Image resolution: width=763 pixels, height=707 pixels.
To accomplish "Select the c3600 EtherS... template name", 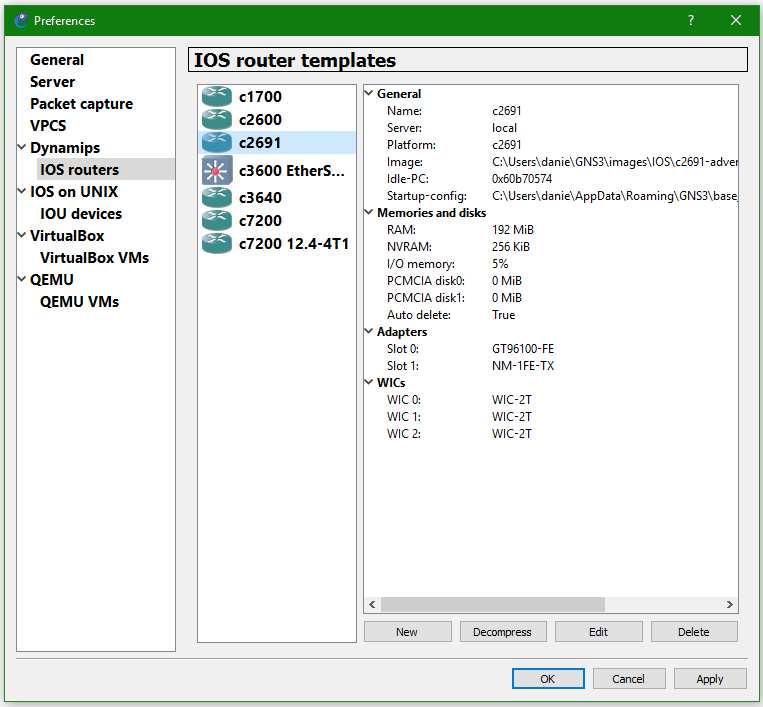I will click(291, 171).
